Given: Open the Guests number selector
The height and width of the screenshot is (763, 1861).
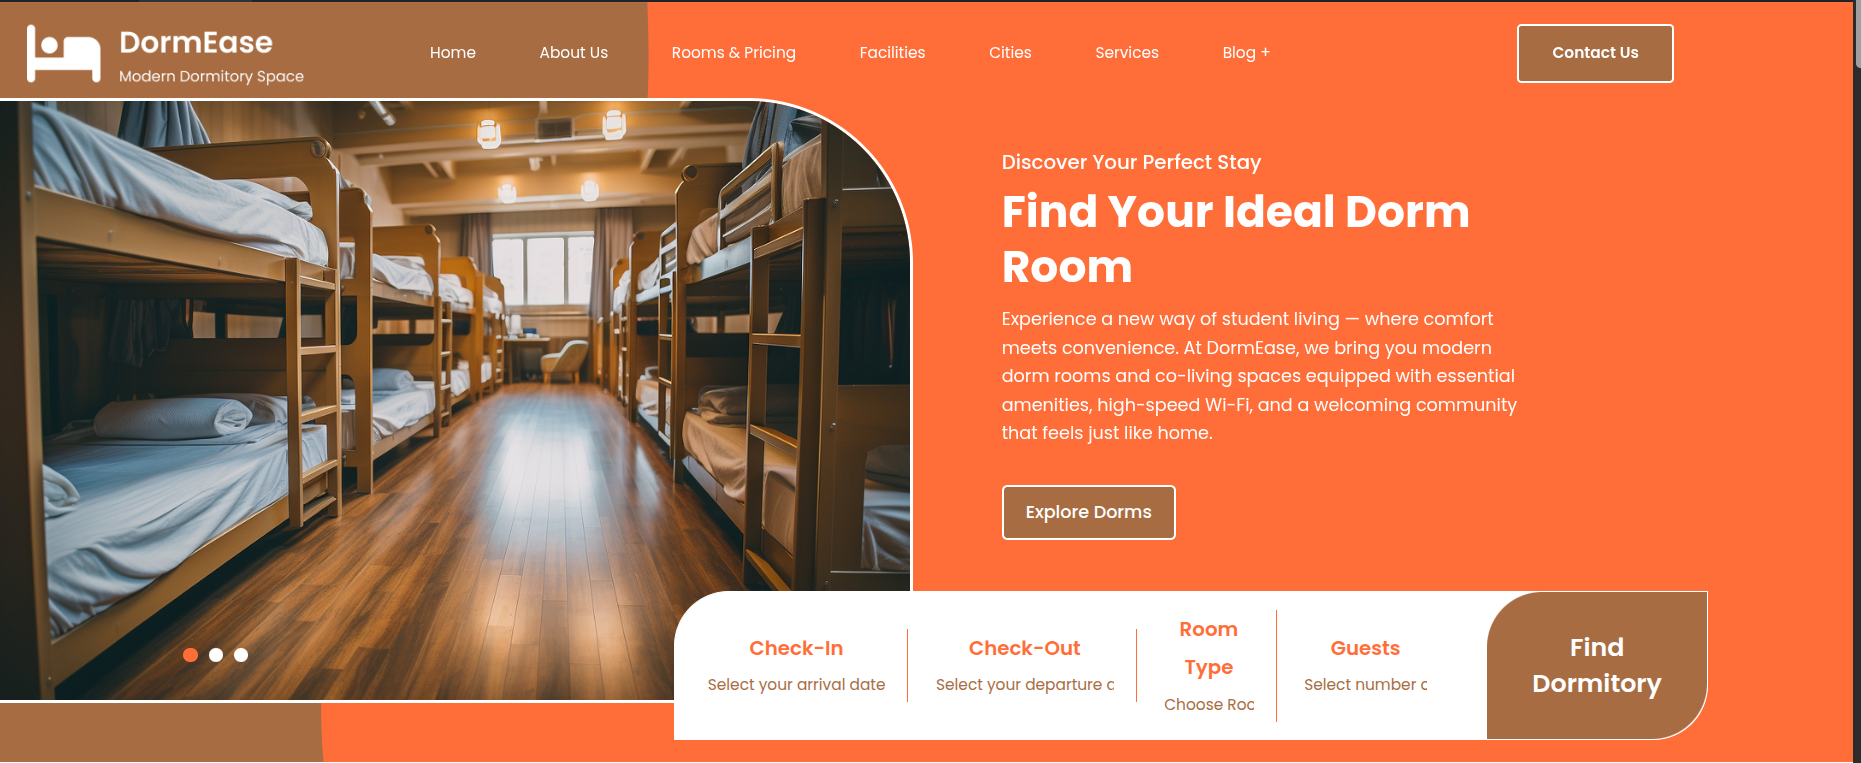Looking at the screenshot, I should point(1365,684).
